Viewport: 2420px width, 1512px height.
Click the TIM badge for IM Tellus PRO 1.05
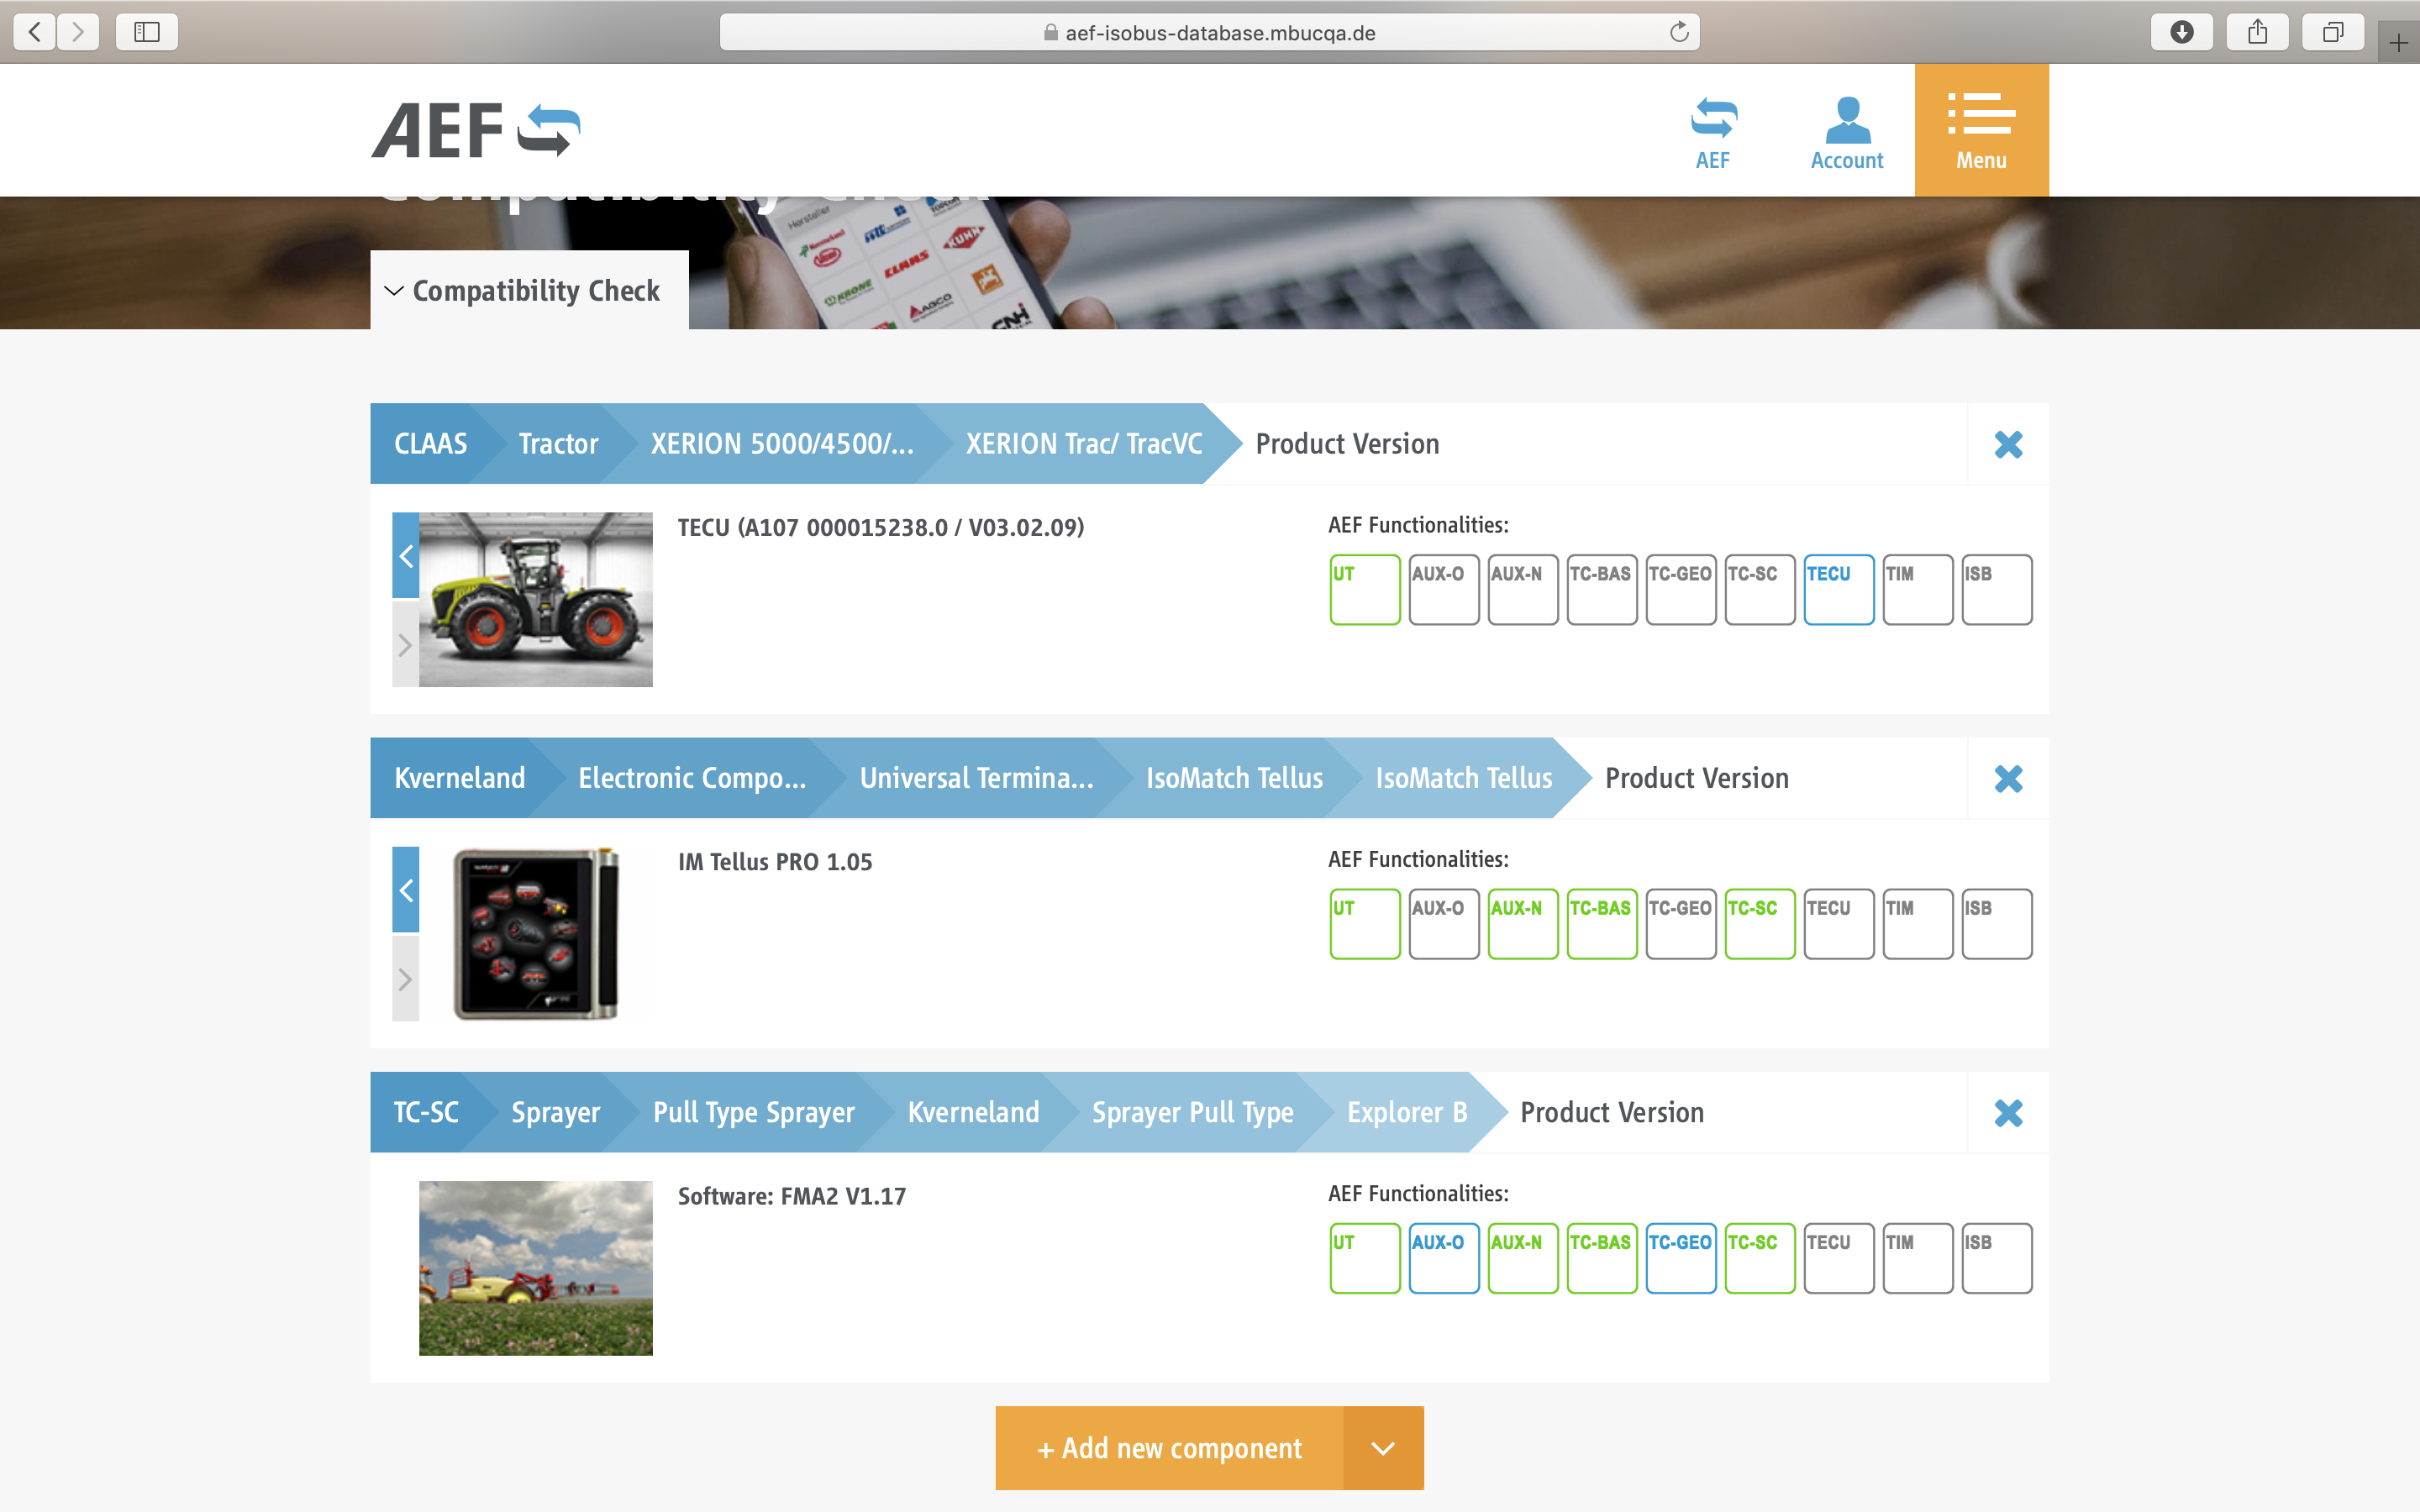tap(1918, 924)
